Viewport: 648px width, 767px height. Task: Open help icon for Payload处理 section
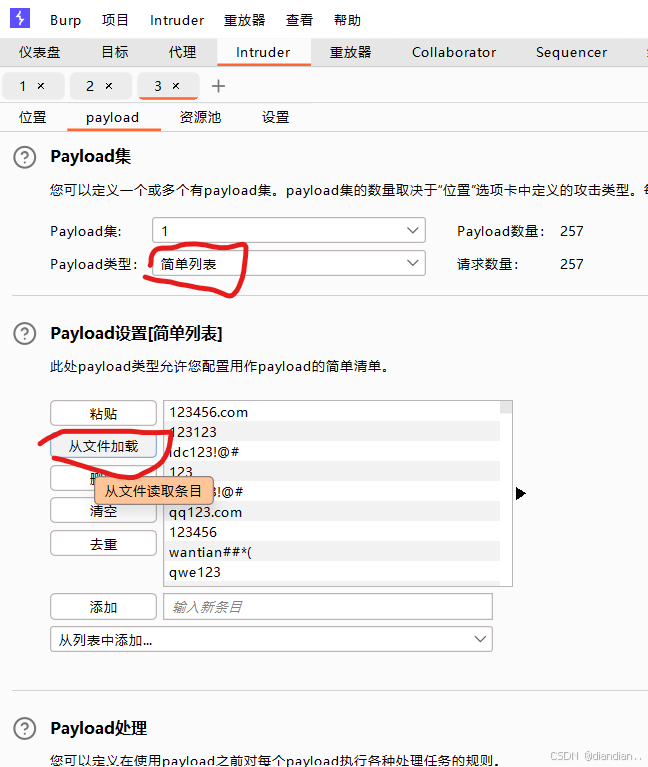pyautogui.click(x=24, y=728)
